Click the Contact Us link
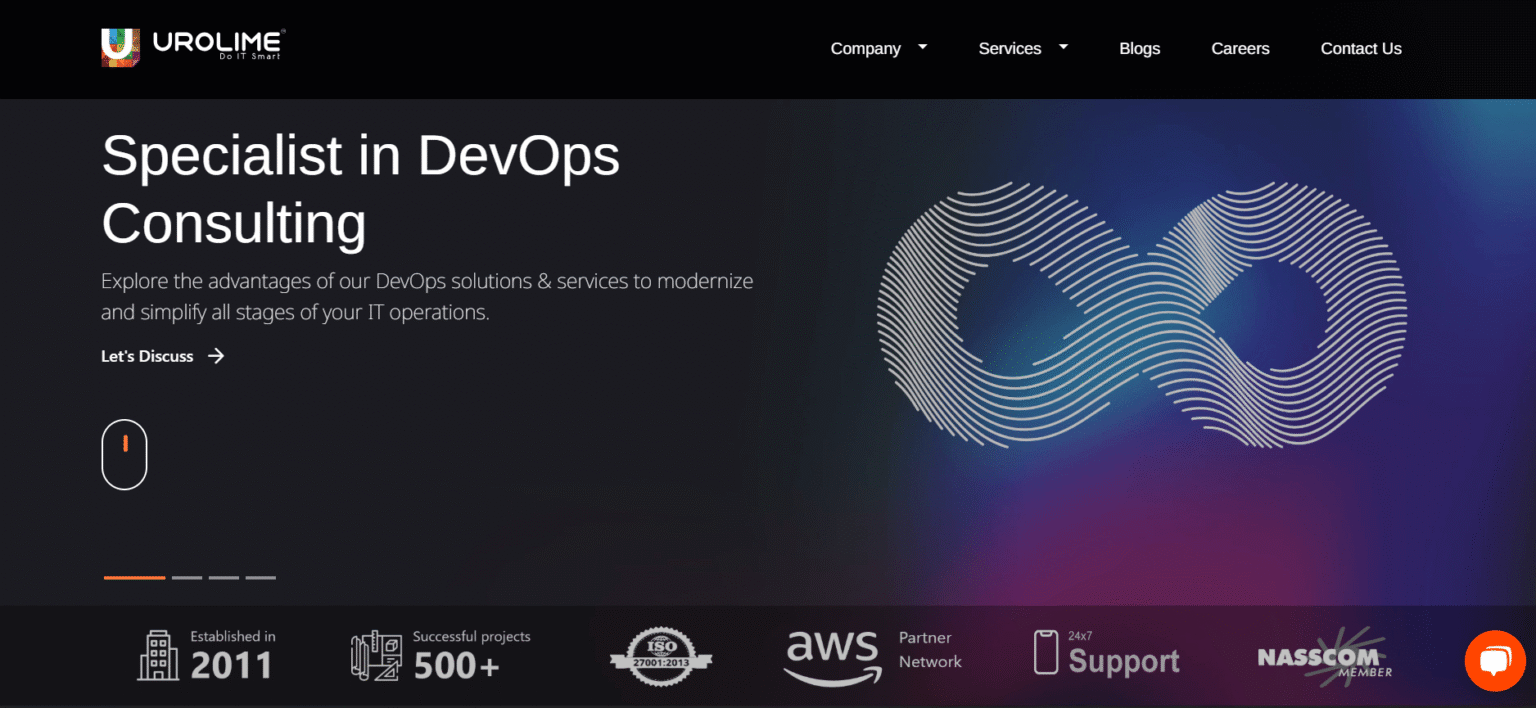 1361,48
